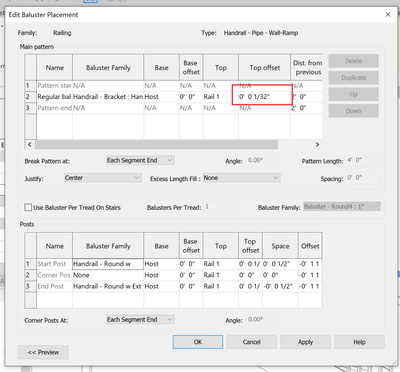
Task: Click the Up button
Action: click(x=354, y=94)
